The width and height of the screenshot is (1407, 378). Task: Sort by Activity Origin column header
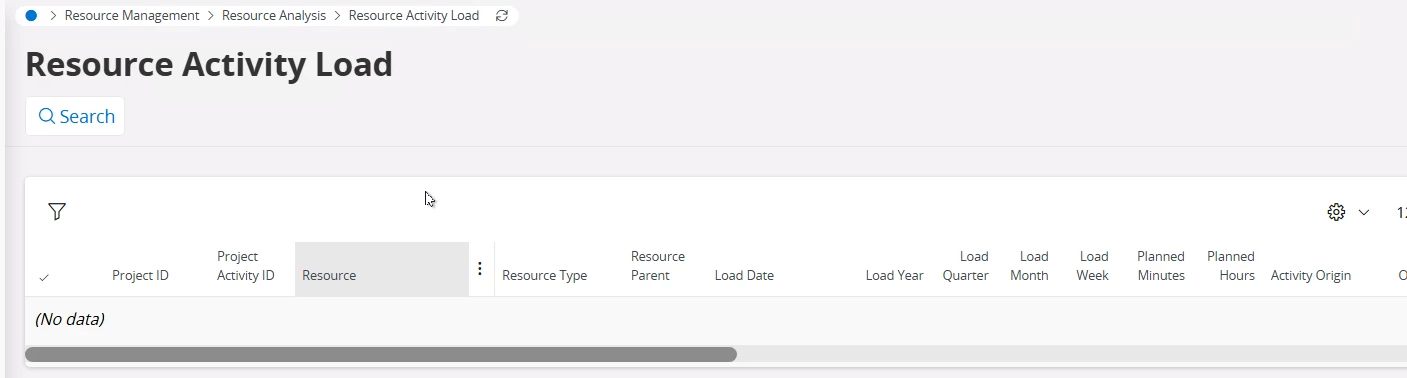tap(1311, 276)
